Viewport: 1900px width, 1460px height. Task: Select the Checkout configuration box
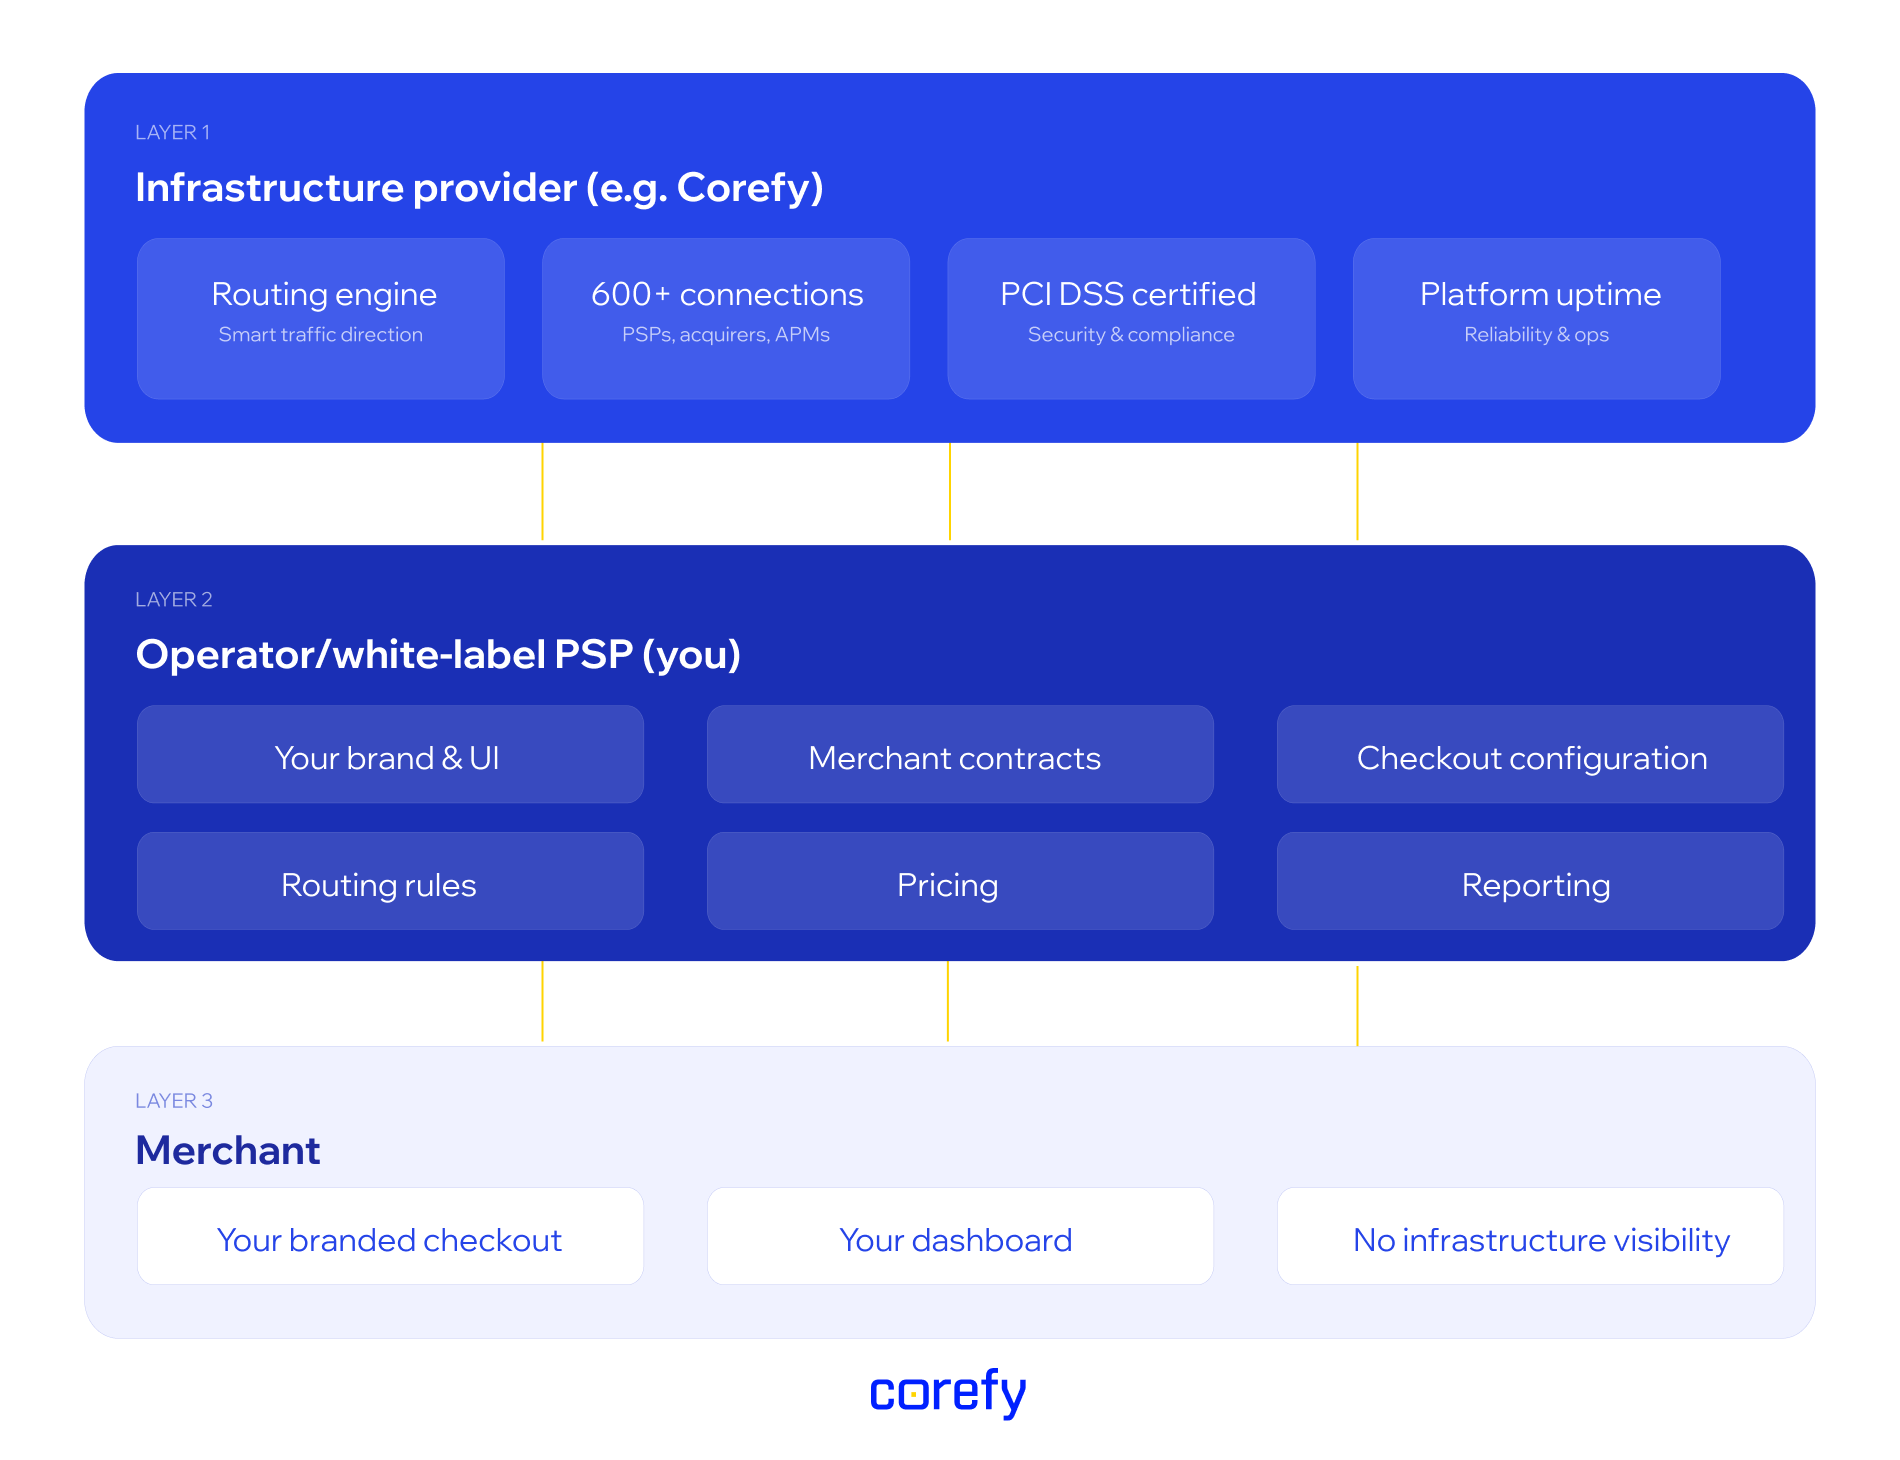click(1530, 755)
